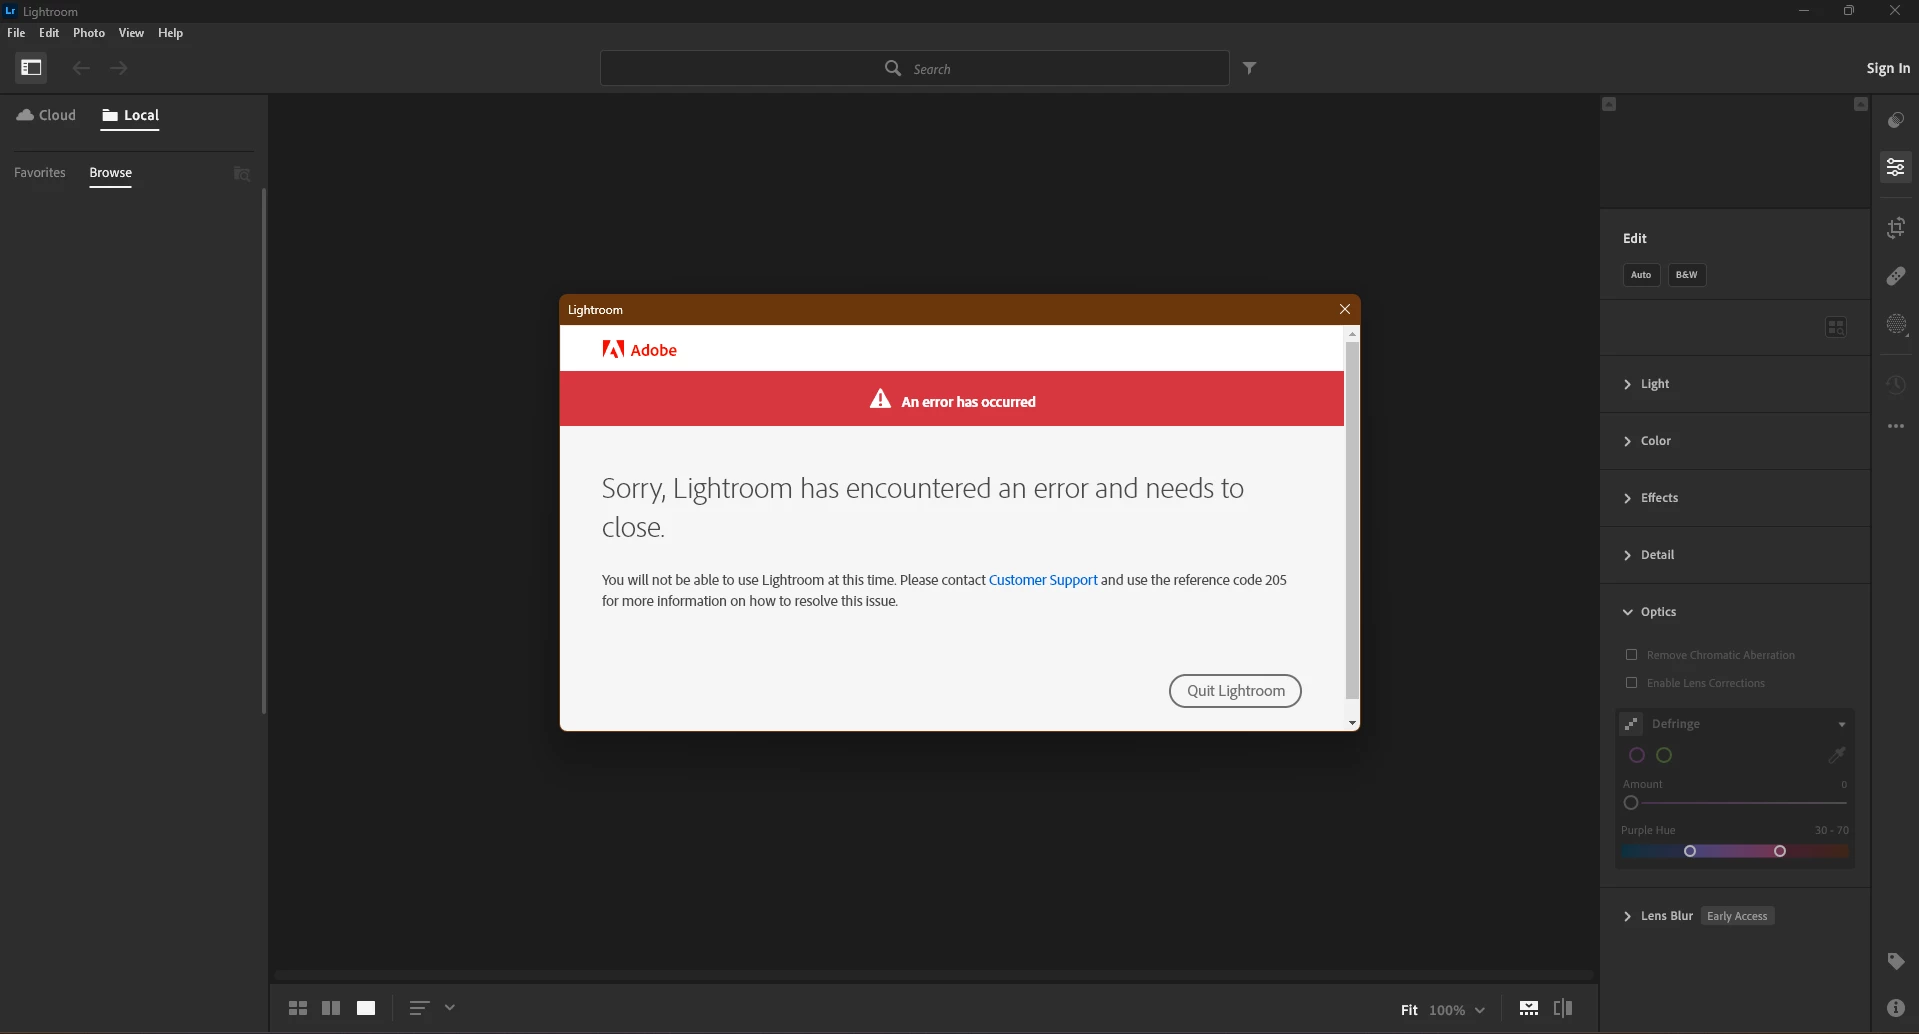Open the View menu
This screenshot has width=1919, height=1034.
131,33
